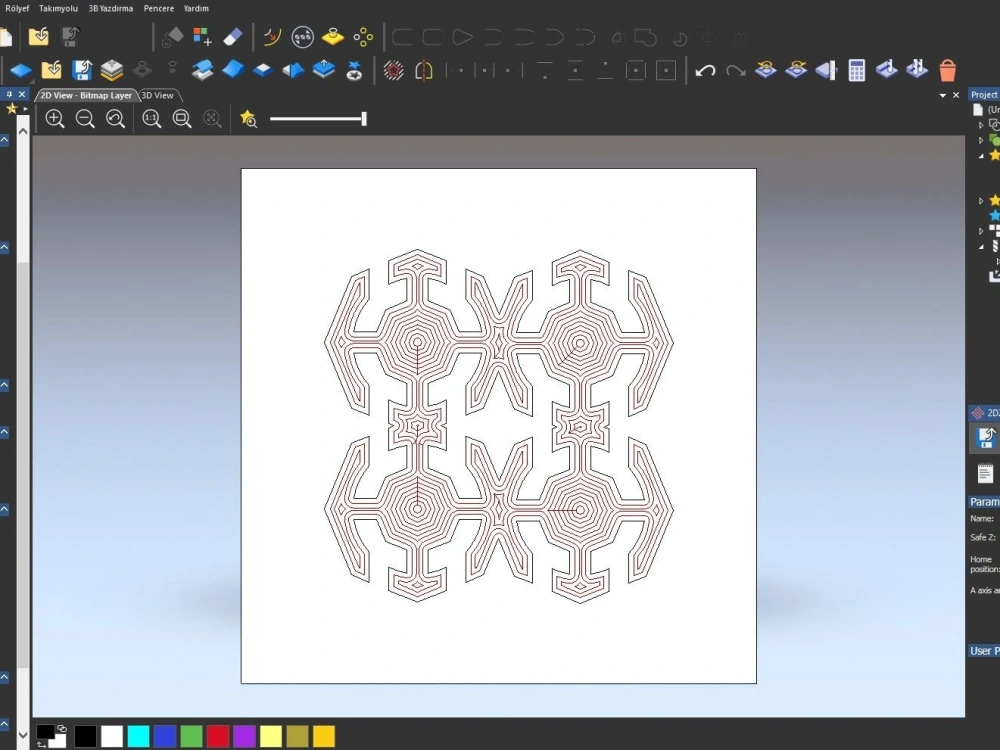Select the purple color swatch

pos(244,736)
